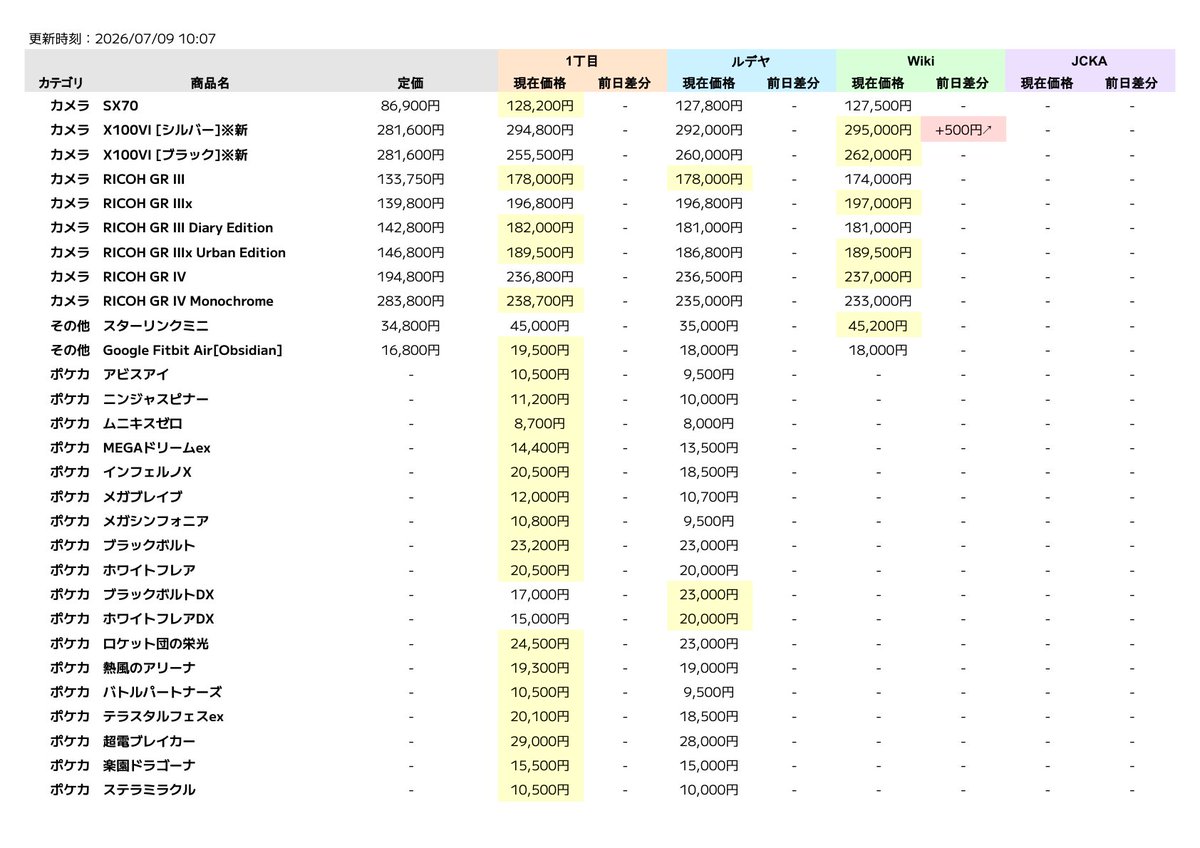The image size is (1200, 848).
Task: Select the ブラックボルトDX product name
Action: pos(158,594)
